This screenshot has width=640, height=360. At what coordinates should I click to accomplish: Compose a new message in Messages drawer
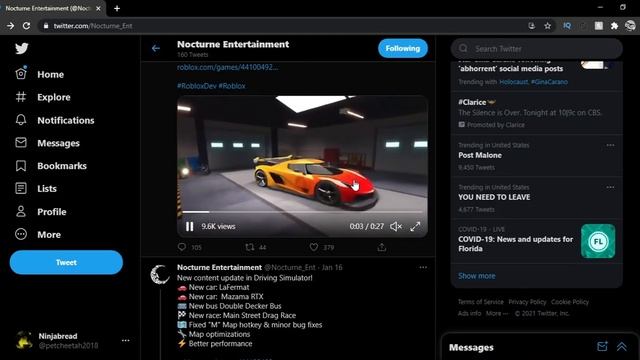click(602, 347)
